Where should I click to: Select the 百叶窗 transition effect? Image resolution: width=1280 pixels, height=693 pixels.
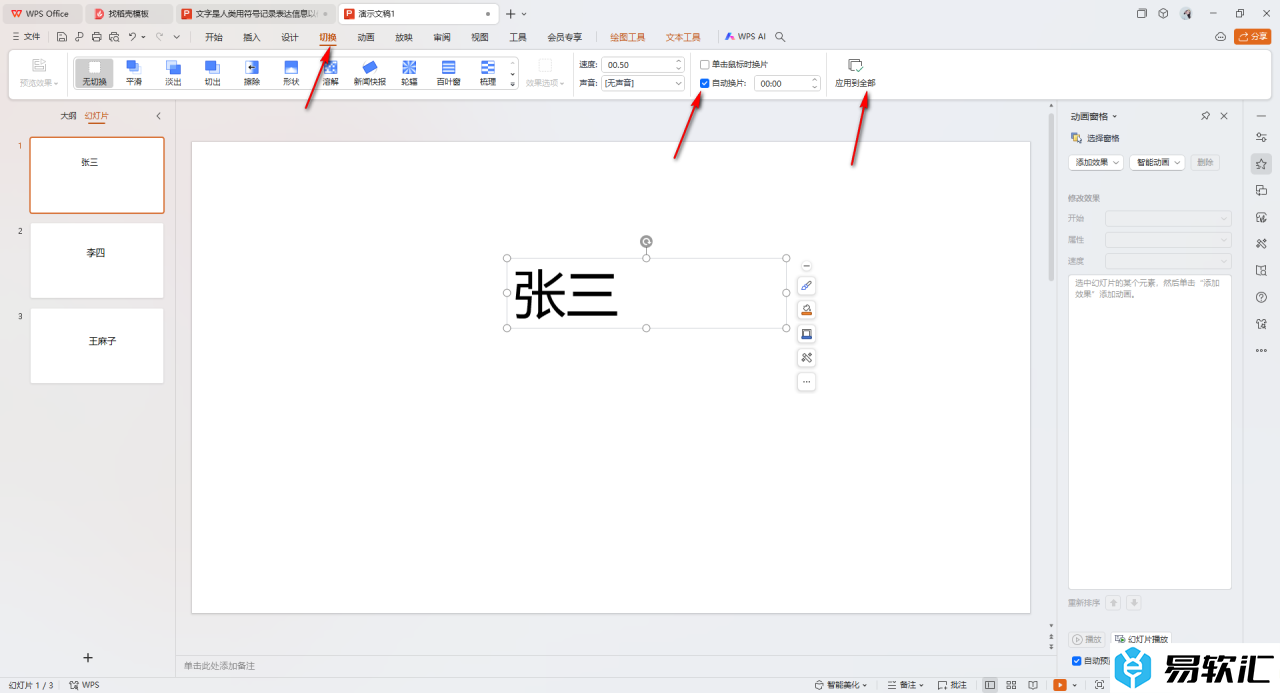coord(448,73)
